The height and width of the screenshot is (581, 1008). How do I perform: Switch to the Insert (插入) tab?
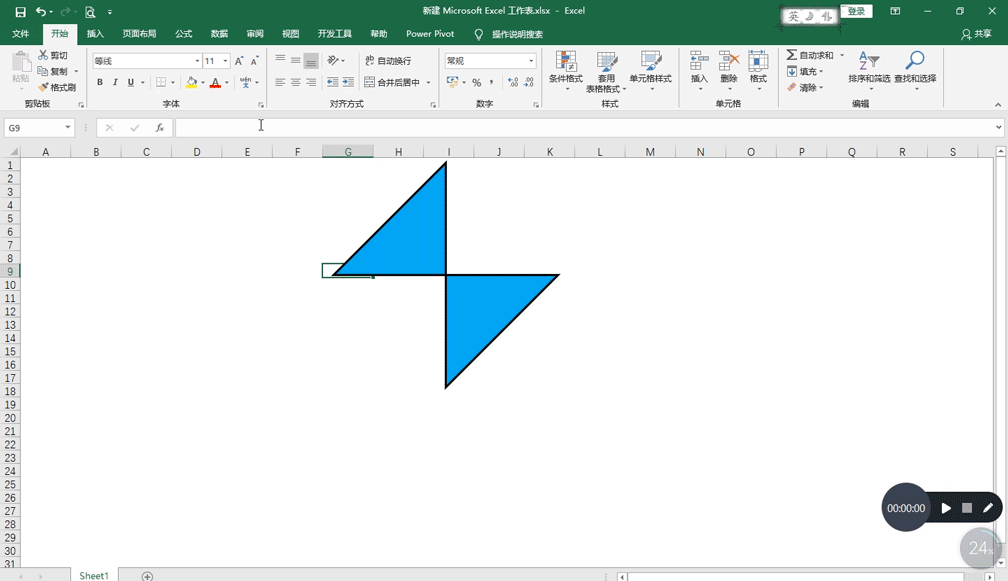point(95,33)
